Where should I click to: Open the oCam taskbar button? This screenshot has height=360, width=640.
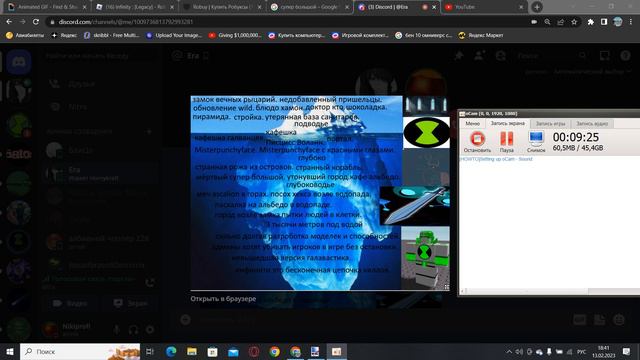pyautogui.click(x=336, y=351)
